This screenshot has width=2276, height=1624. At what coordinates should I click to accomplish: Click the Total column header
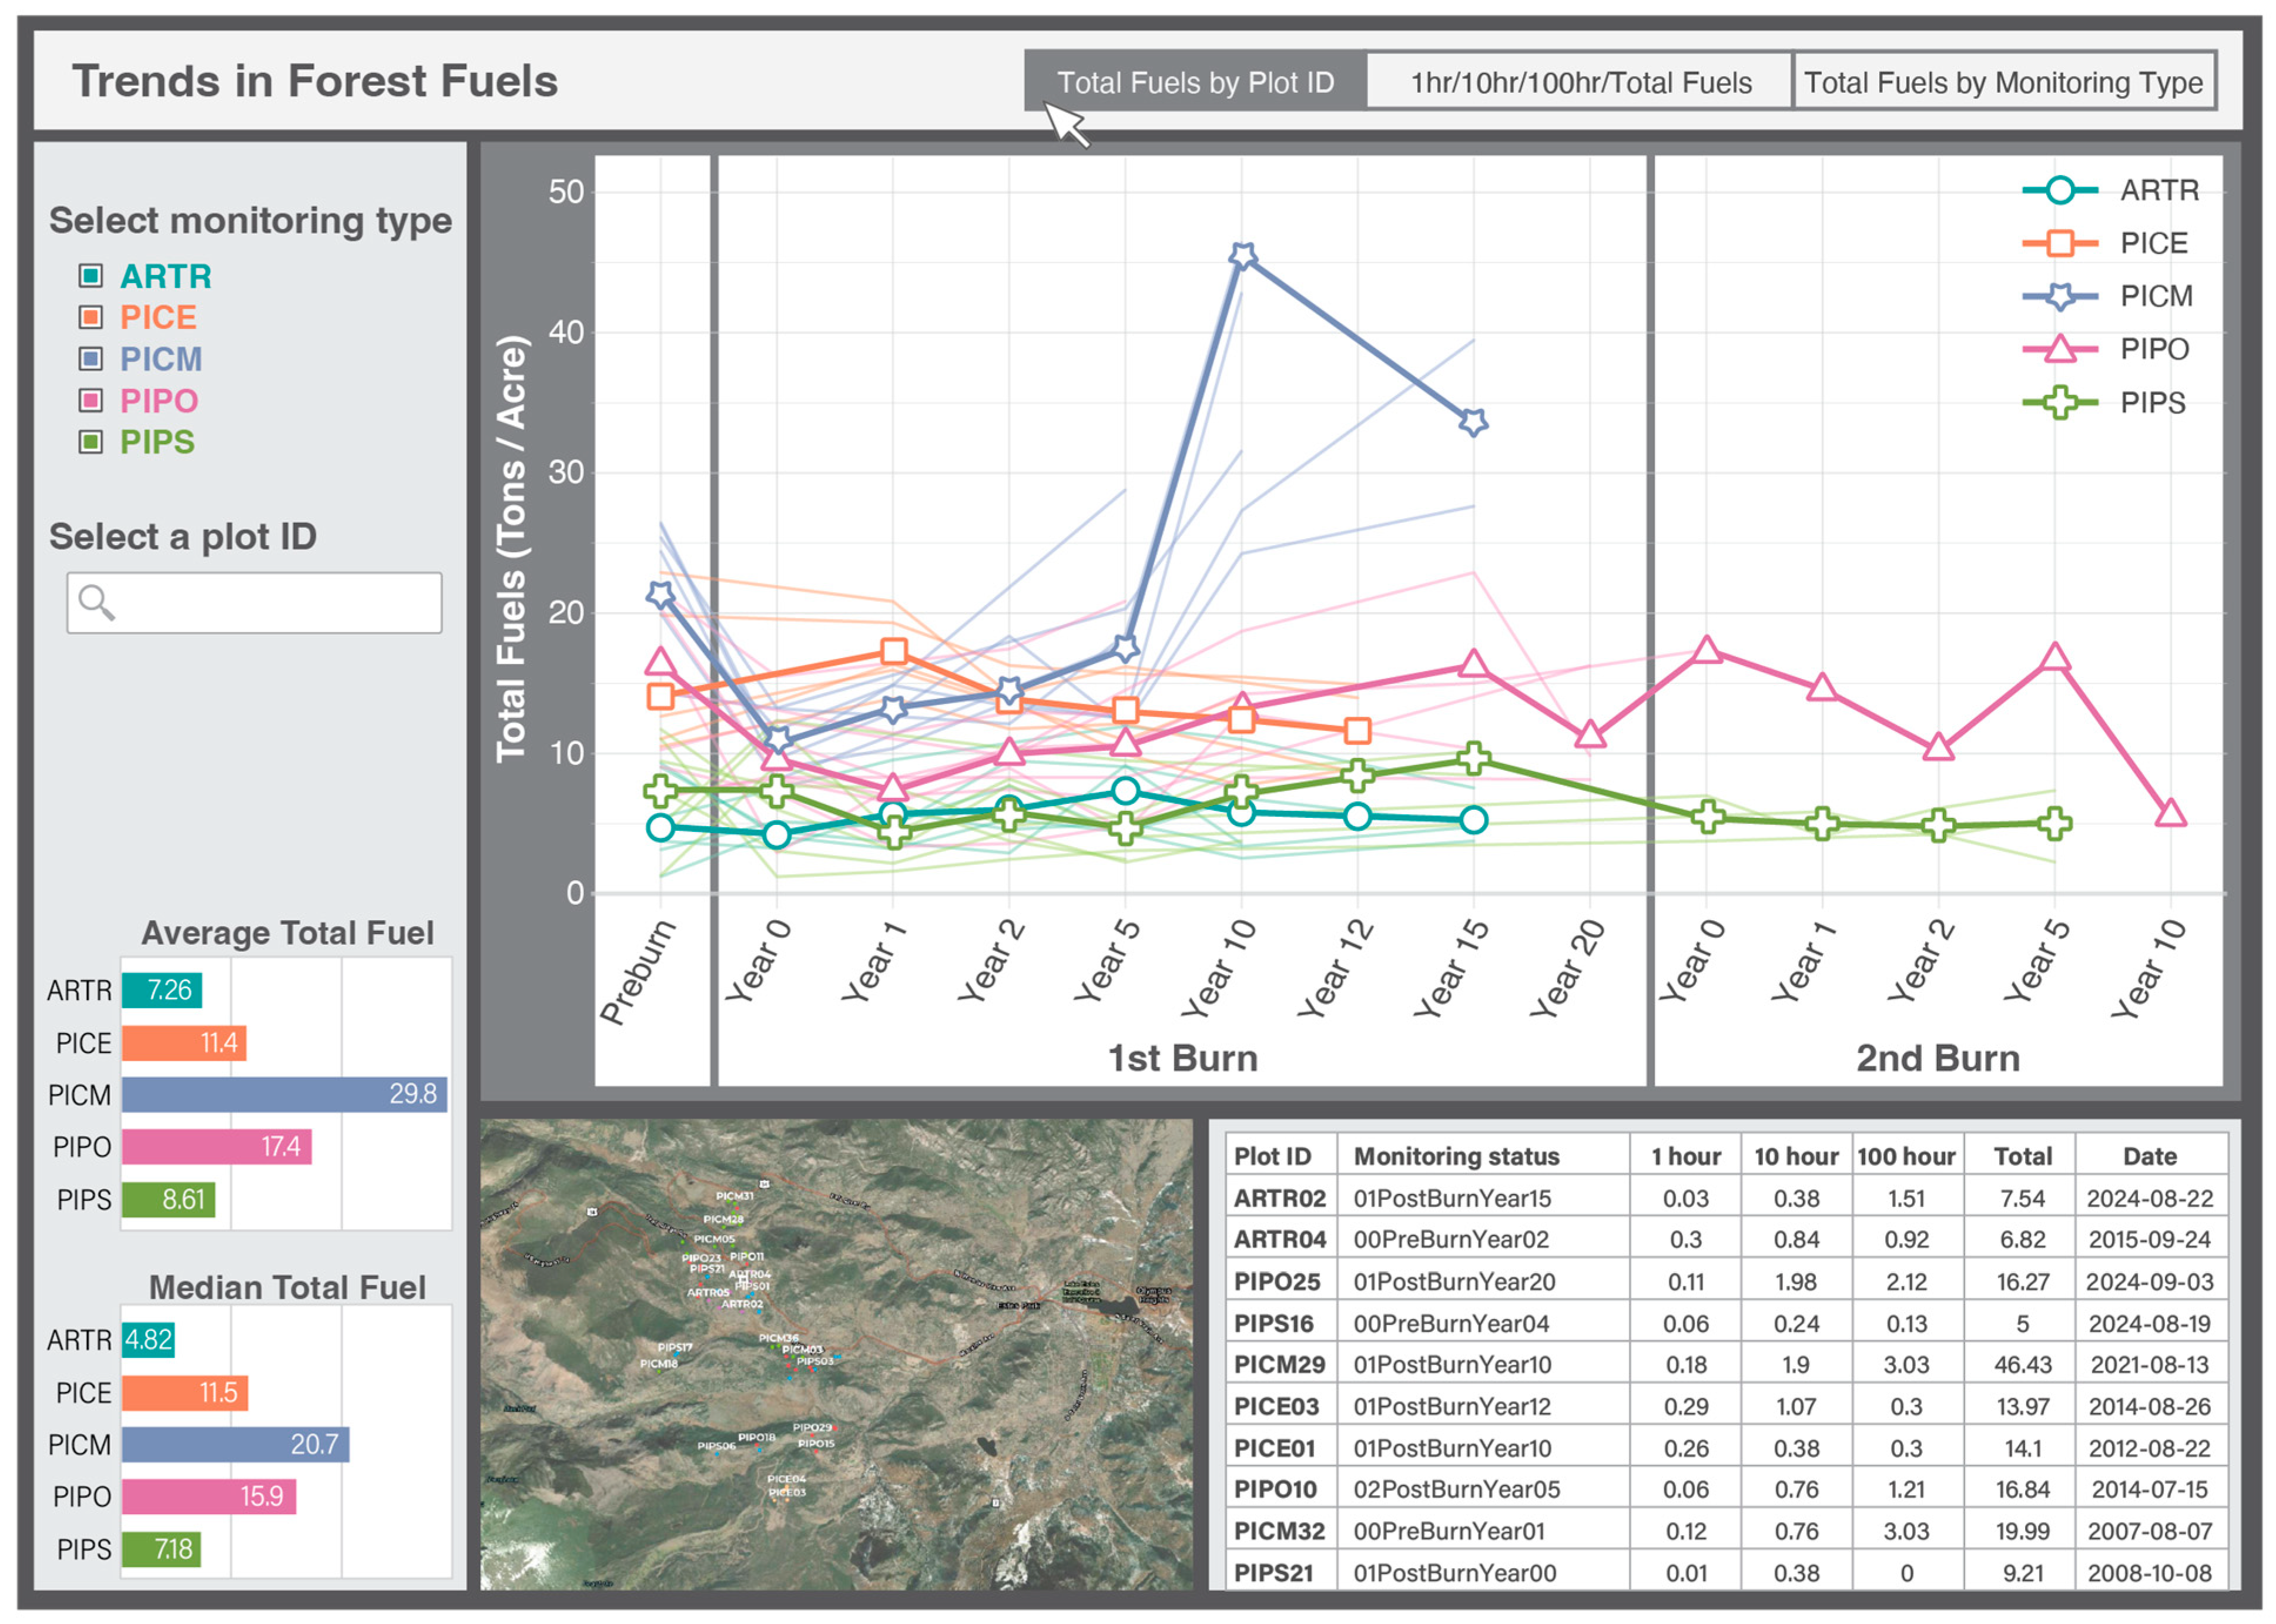2022,1156
